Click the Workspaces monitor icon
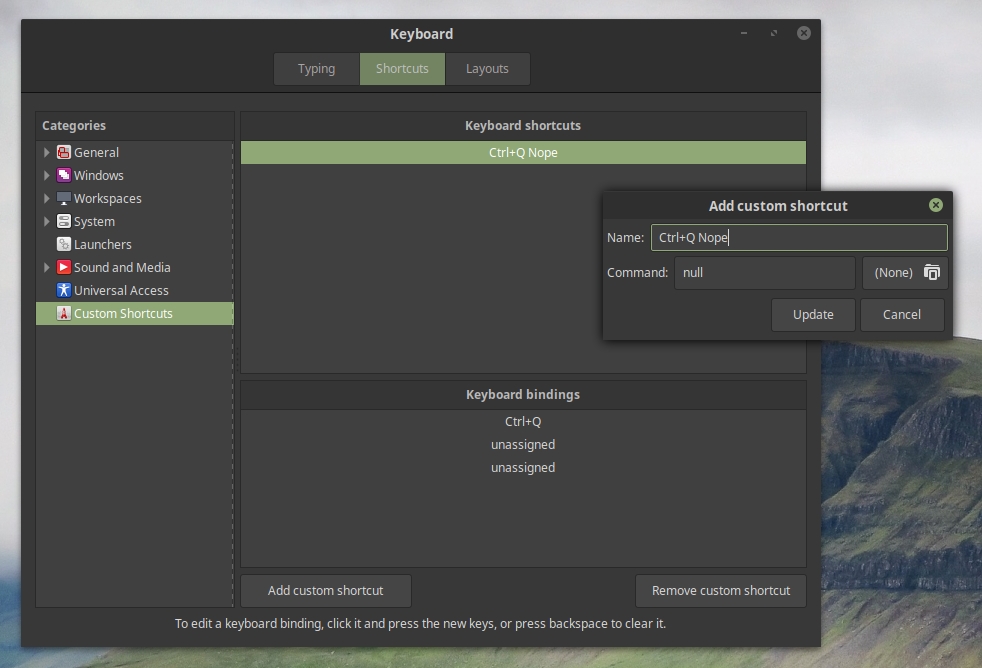The image size is (982, 668). click(64, 199)
